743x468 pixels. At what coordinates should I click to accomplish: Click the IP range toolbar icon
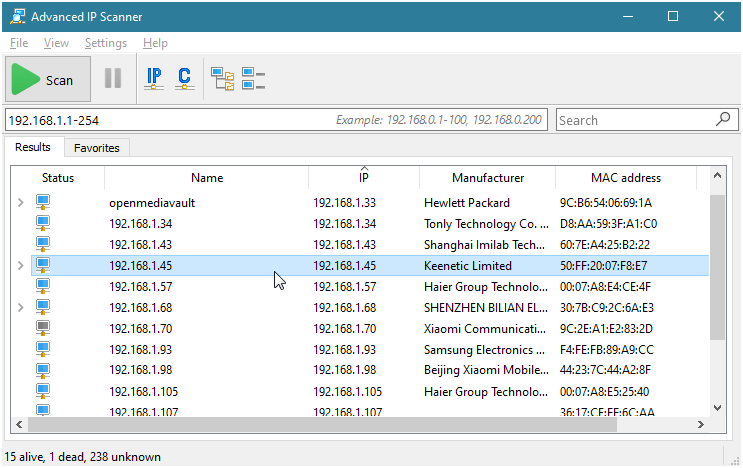(154, 79)
